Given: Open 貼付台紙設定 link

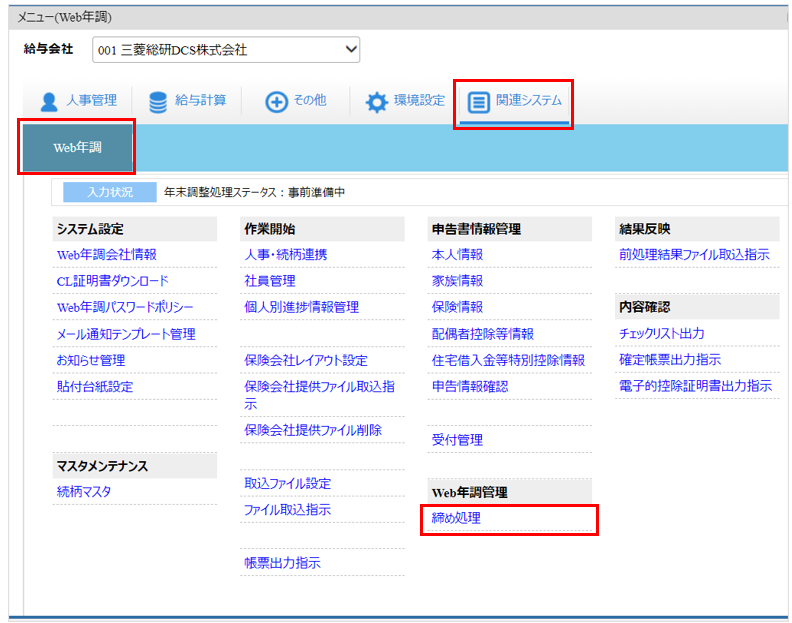Looking at the screenshot, I should pyautogui.click(x=95, y=387).
